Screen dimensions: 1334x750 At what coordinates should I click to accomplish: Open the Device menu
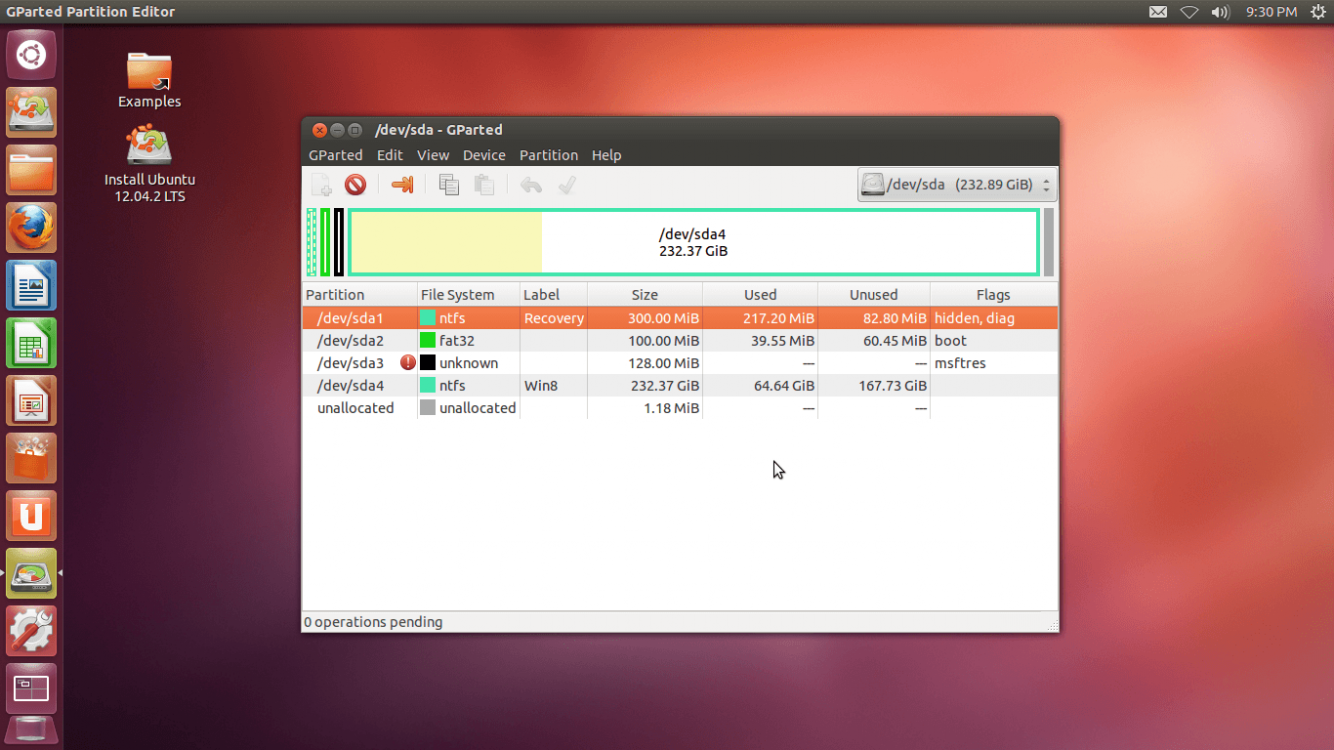tap(484, 155)
